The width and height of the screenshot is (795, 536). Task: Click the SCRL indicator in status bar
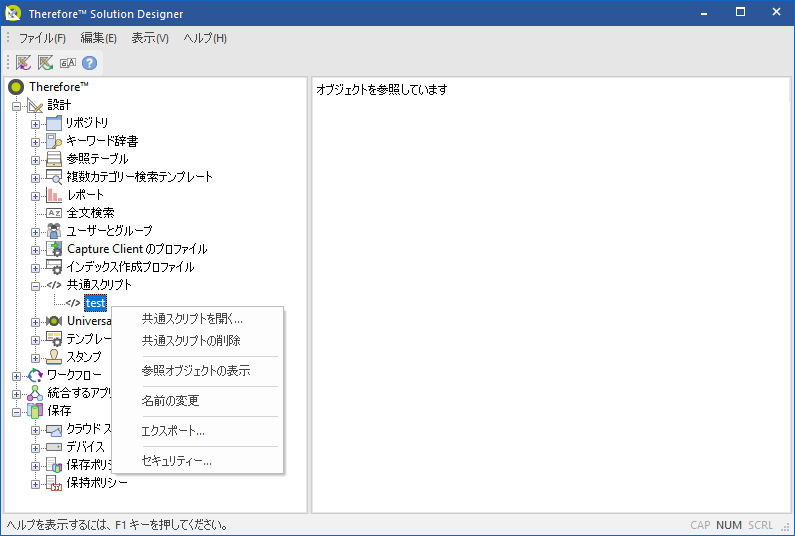pos(761,525)
